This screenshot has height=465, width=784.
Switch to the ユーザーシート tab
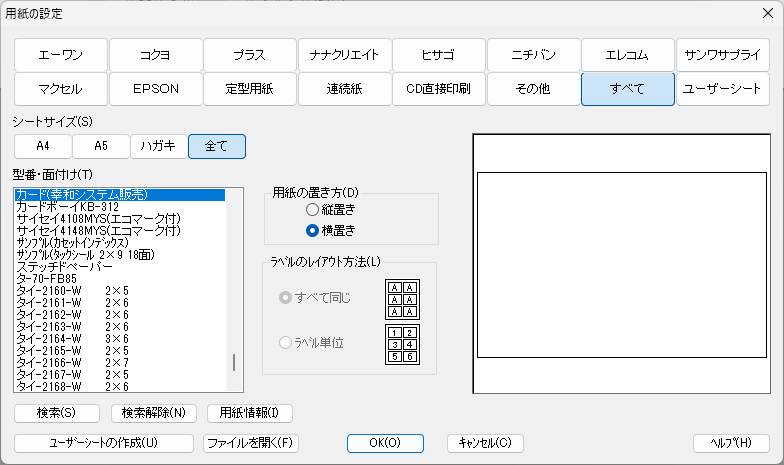tap(721, 89)
